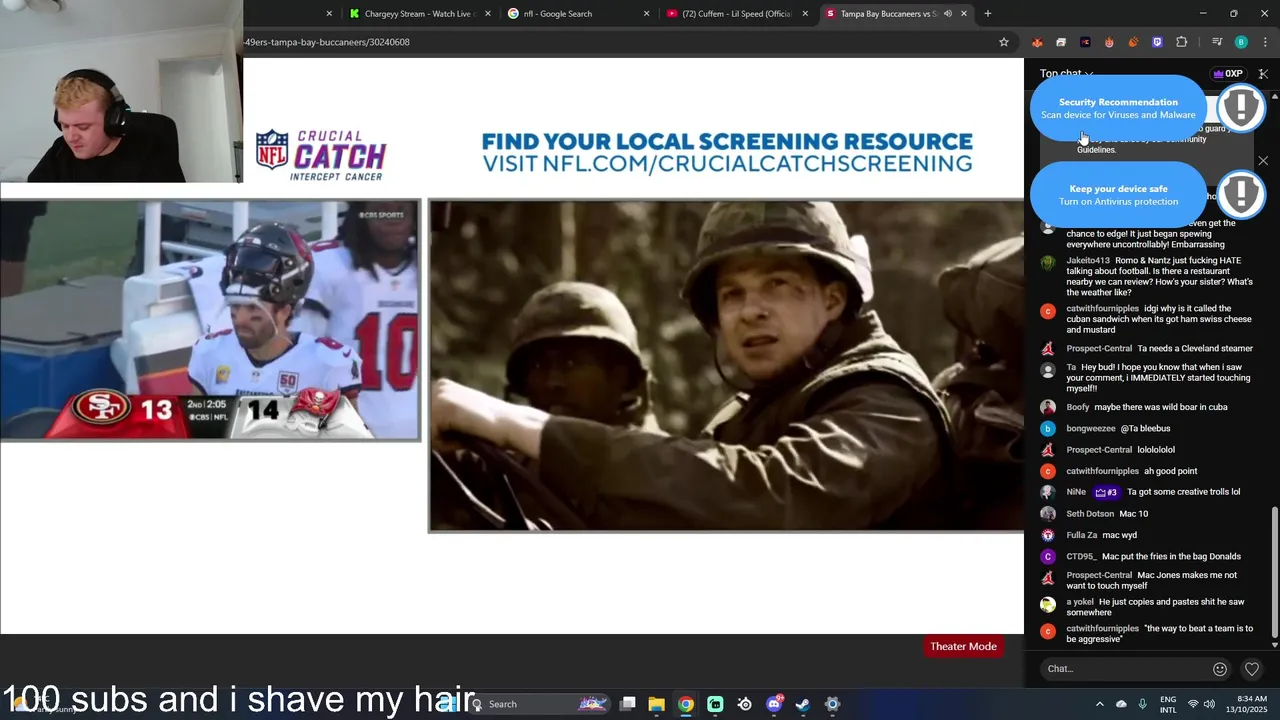Image resolution: width=1280 pixels, height=720 pixels.
Task: Open Google Chrome from the taskbar
Action: point(686,704)
